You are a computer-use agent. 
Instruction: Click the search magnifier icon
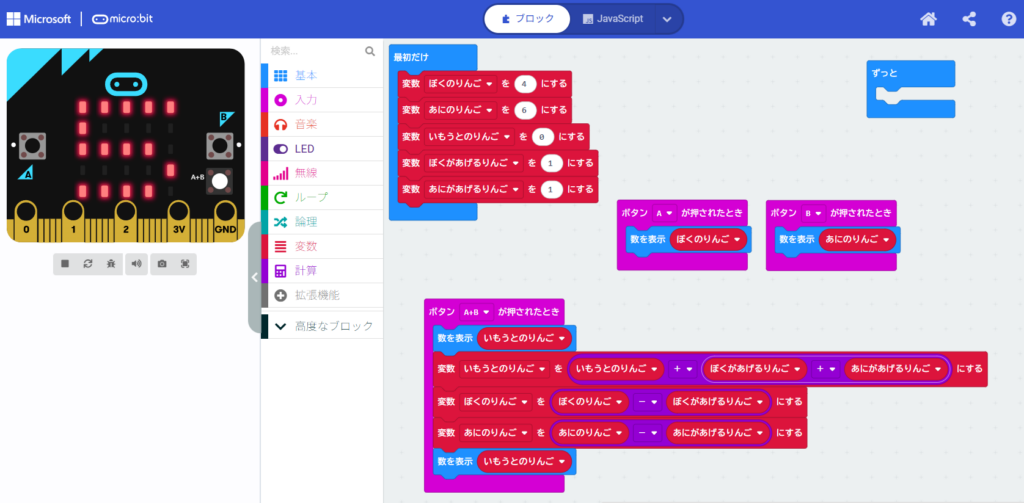370,51
